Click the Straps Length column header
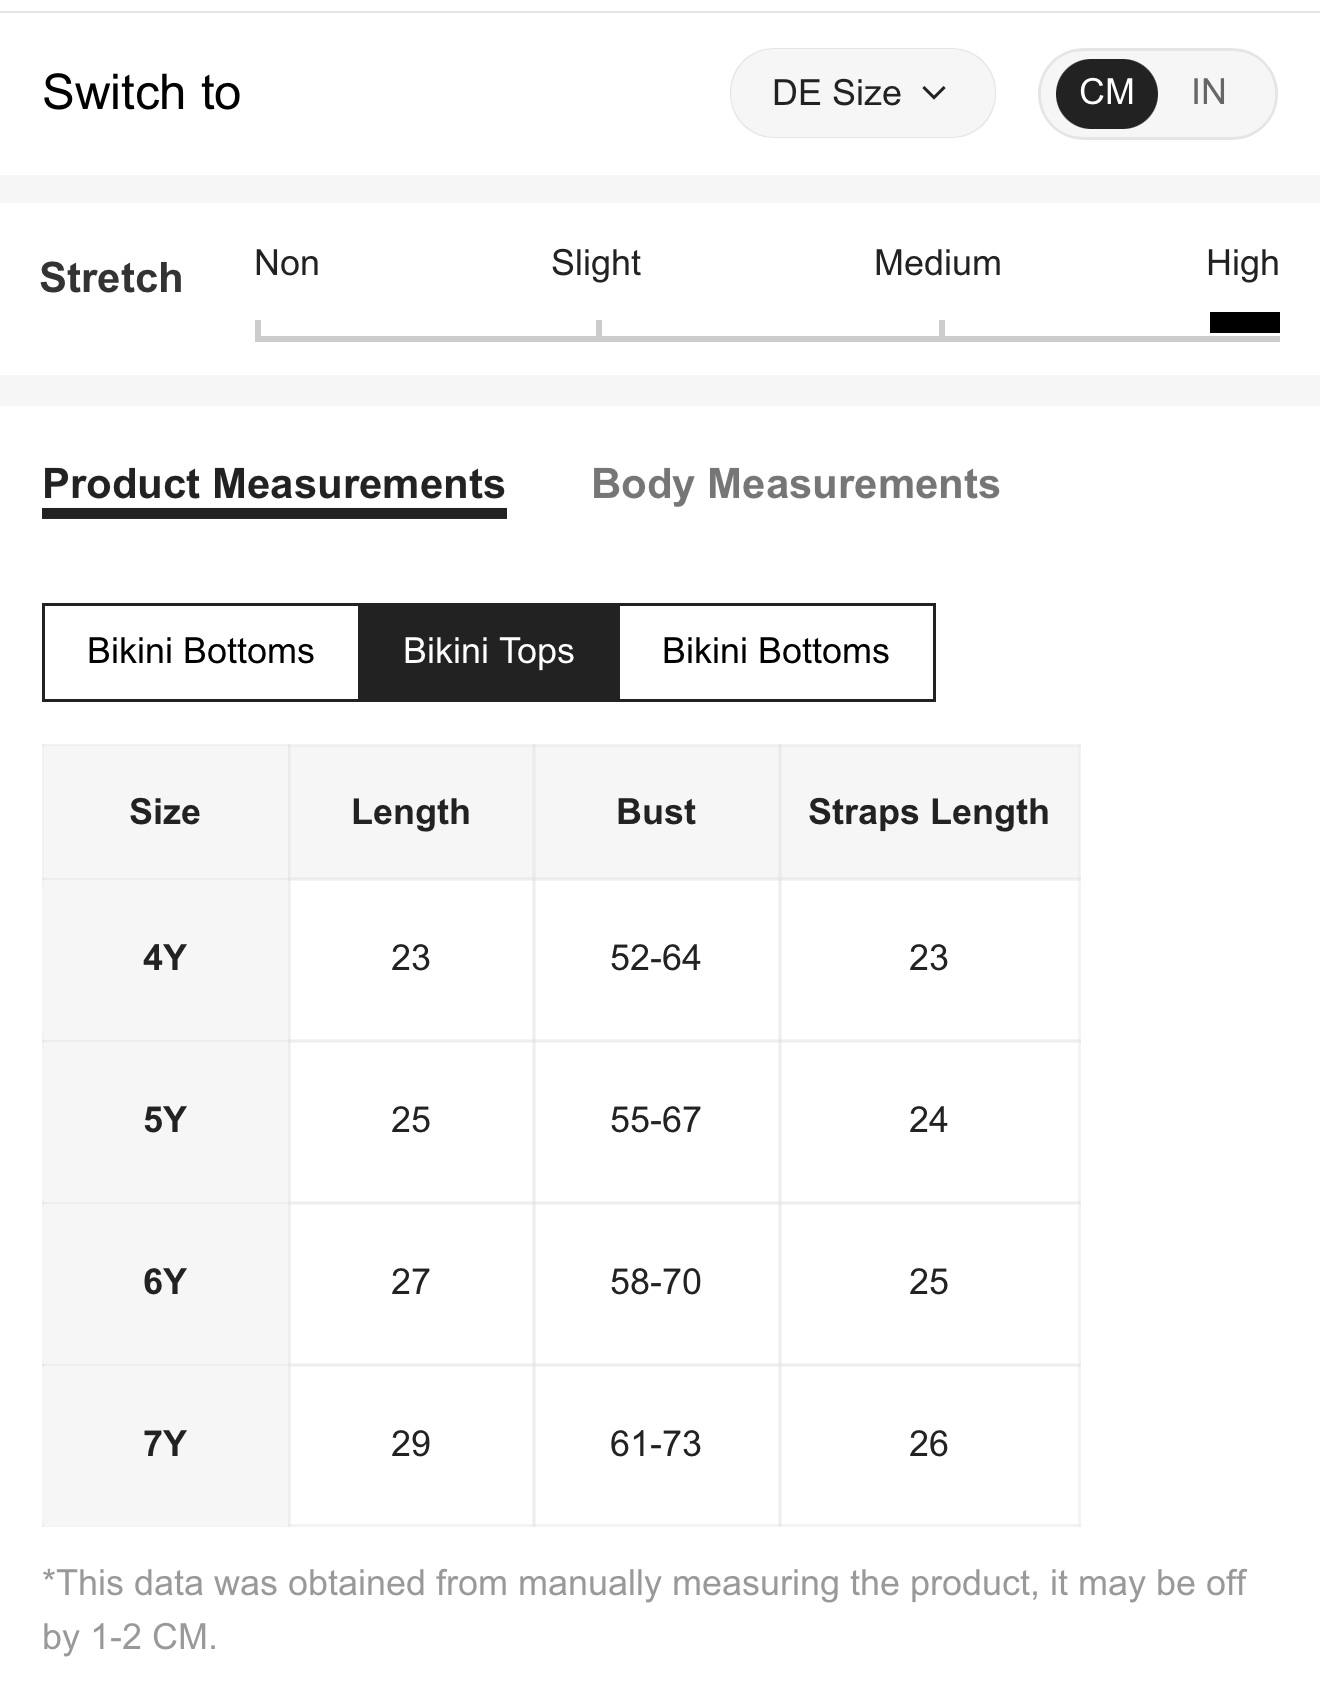1320x1692 pixels. pos(929,812)
